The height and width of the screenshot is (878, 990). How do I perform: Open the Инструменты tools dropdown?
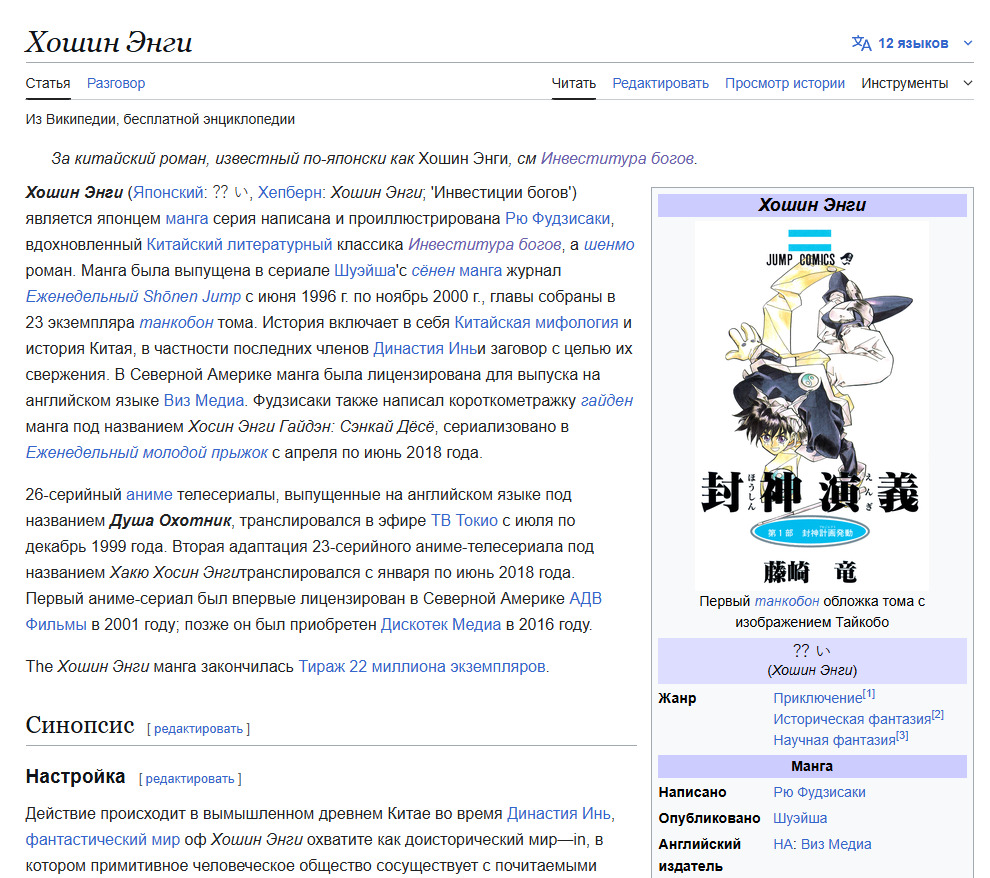(x=916, y=83)
